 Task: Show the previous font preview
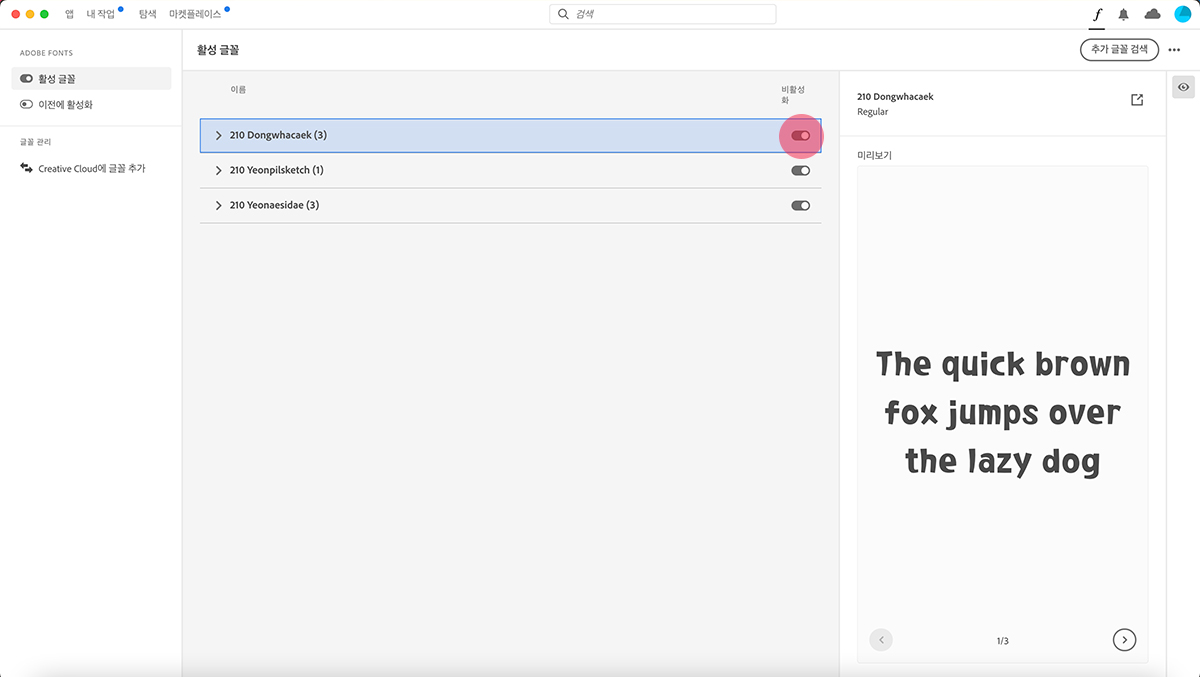[881, 640]
